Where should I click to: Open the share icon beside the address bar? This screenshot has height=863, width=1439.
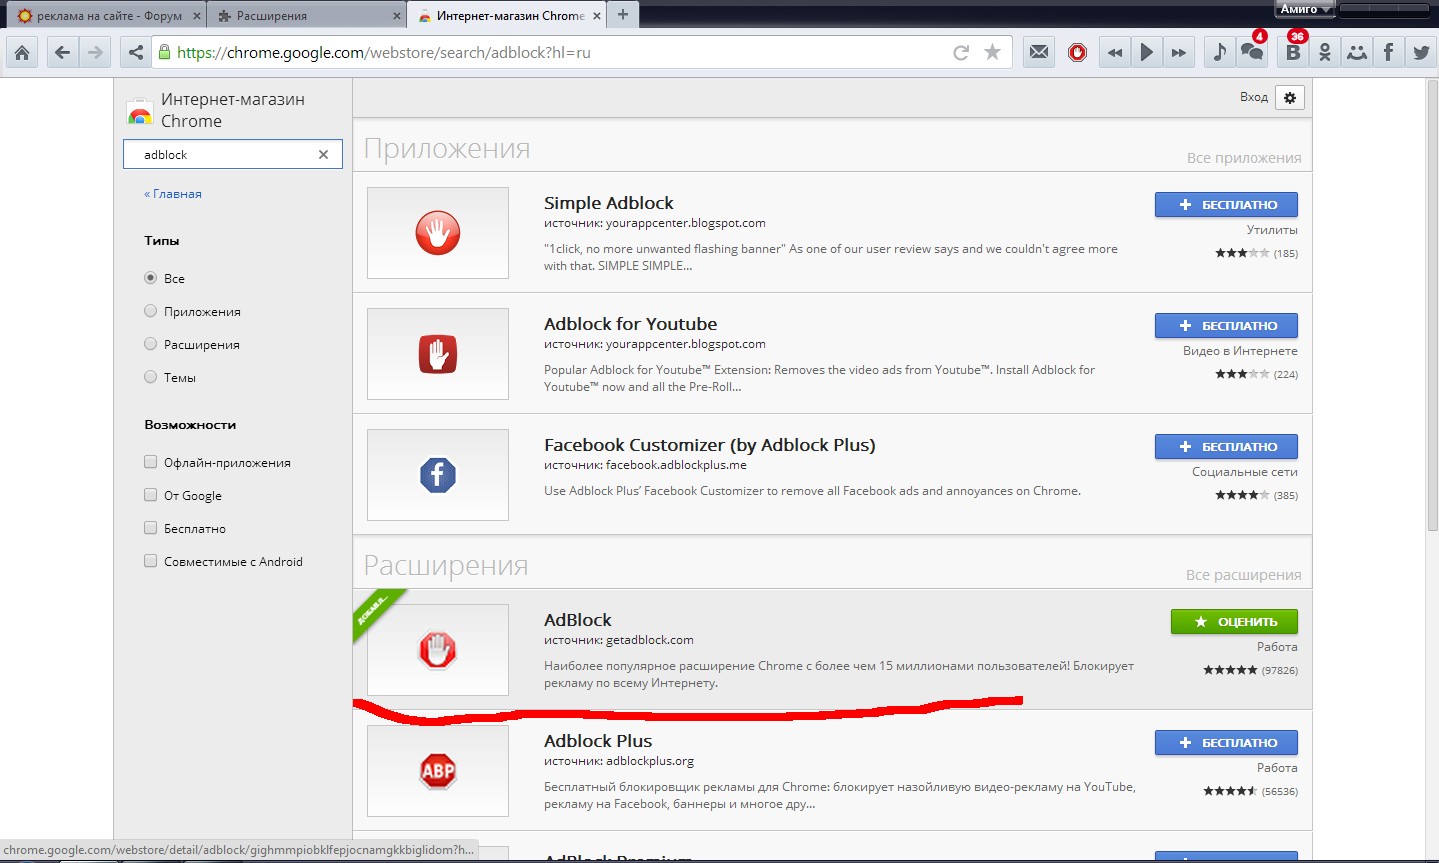[x=136, y=52]
